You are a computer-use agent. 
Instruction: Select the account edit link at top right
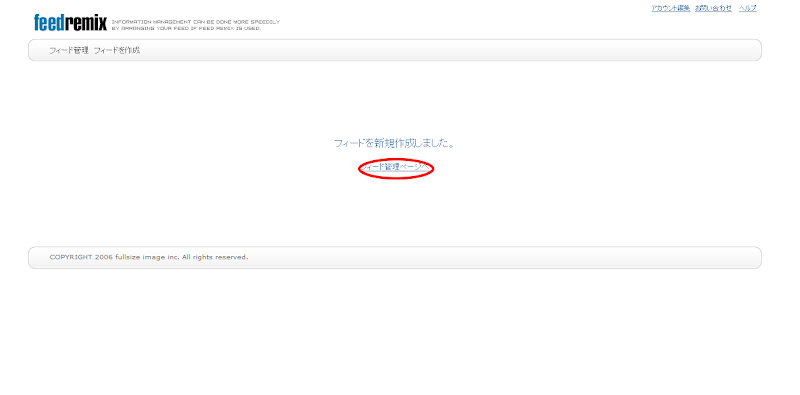670,8
